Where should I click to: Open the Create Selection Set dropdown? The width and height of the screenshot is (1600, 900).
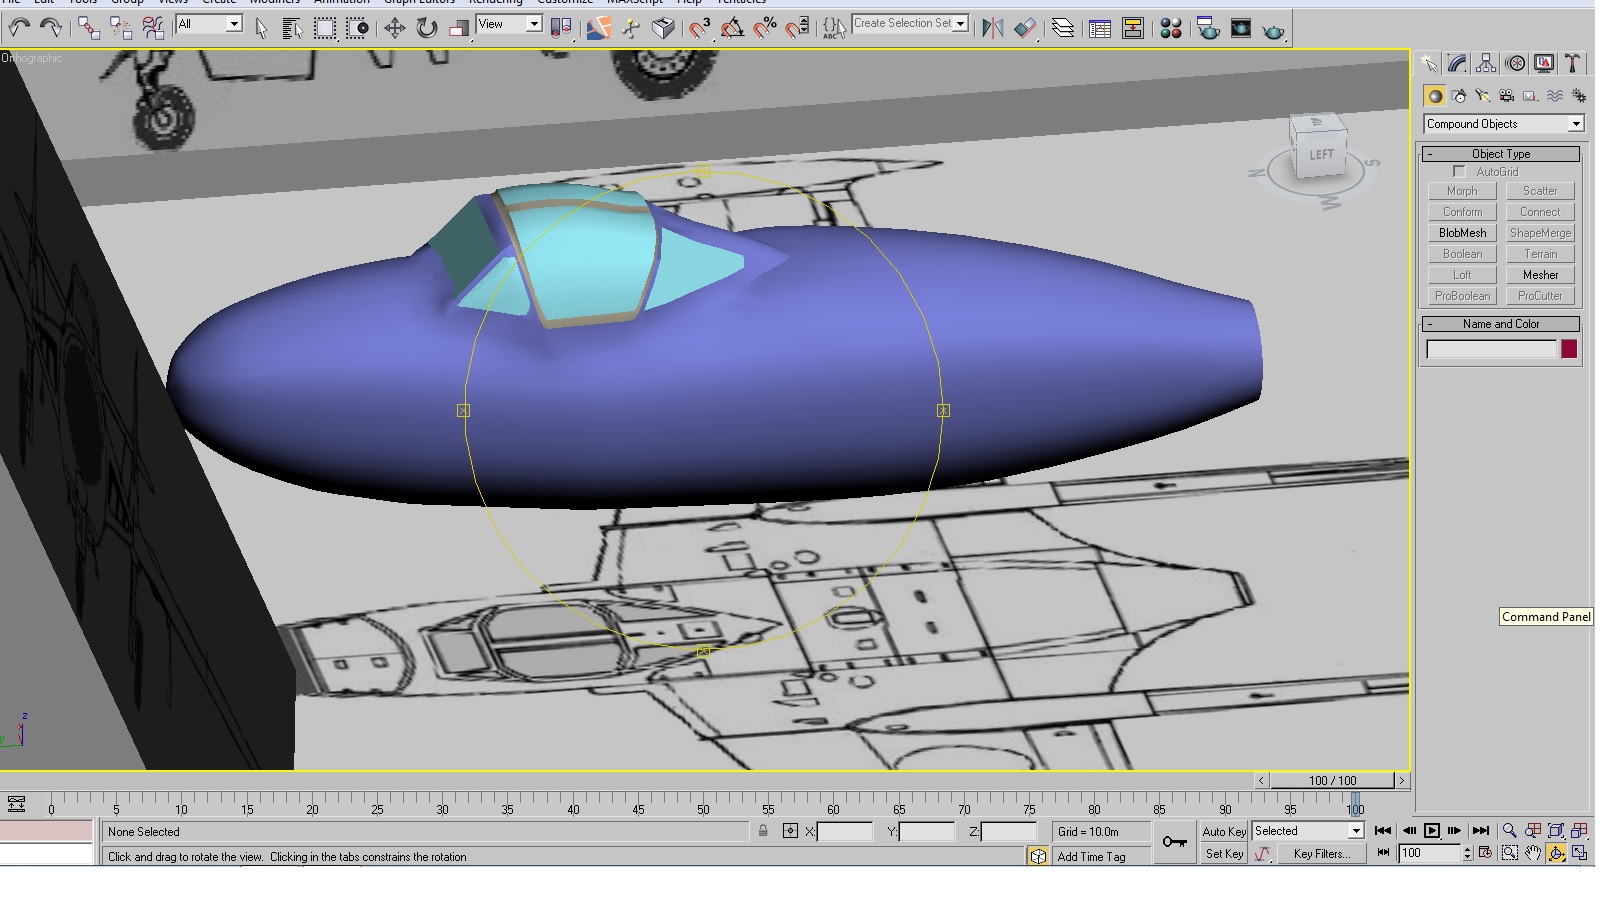910,23
